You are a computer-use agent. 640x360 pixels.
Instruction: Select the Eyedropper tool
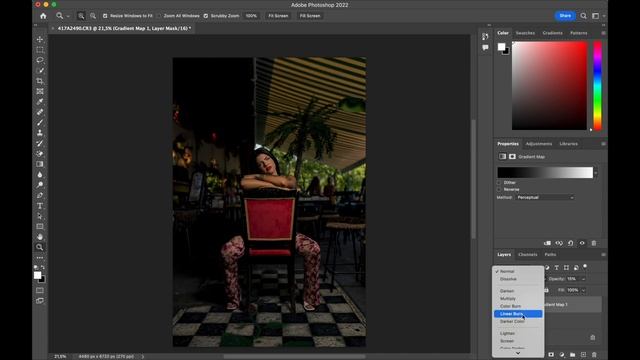(x=40, y=102)
